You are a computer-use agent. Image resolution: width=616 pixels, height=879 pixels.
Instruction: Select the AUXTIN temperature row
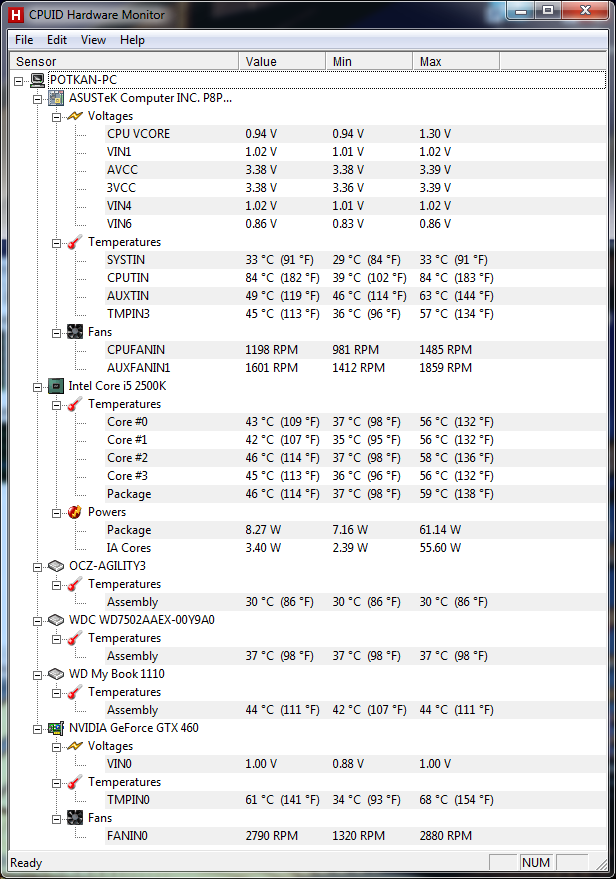pos(355,296)
